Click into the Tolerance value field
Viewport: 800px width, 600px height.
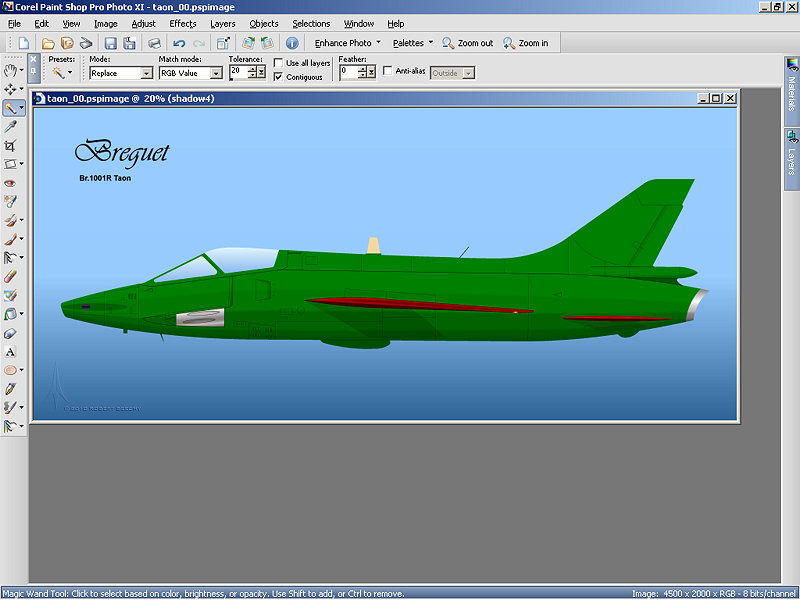(238, 72)
